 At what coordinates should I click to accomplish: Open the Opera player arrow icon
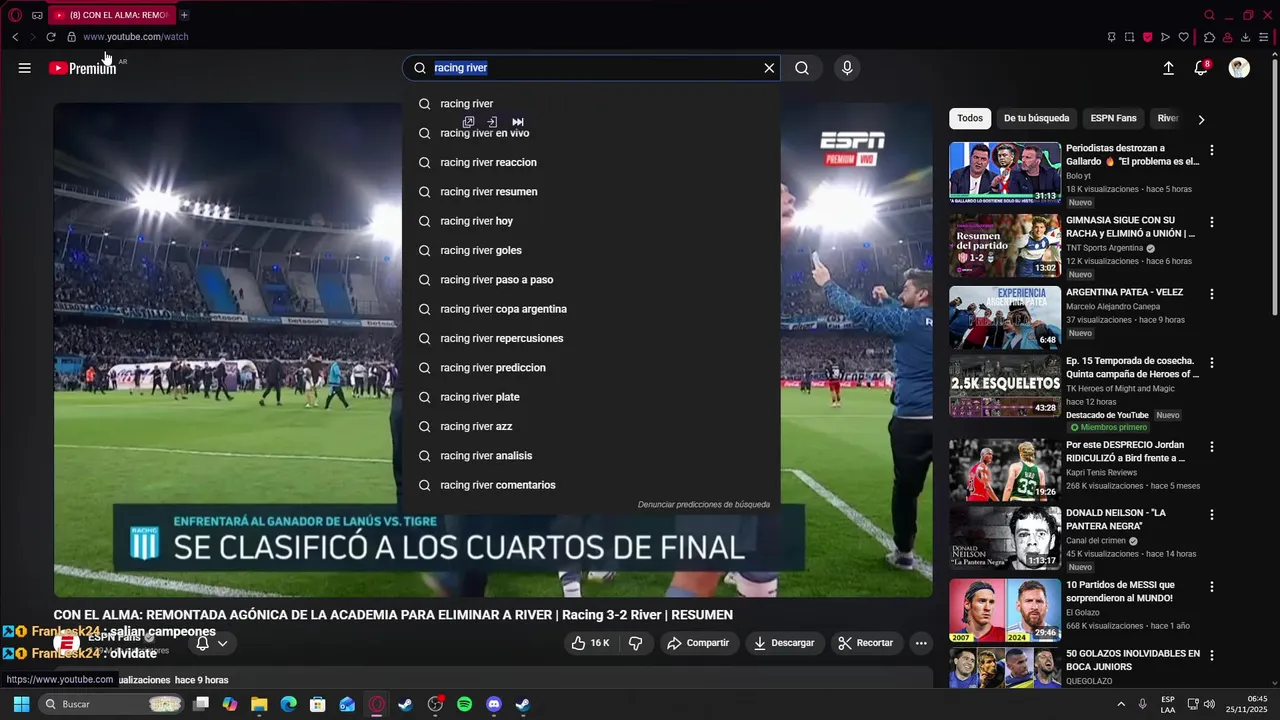(x=1165, y=37)
